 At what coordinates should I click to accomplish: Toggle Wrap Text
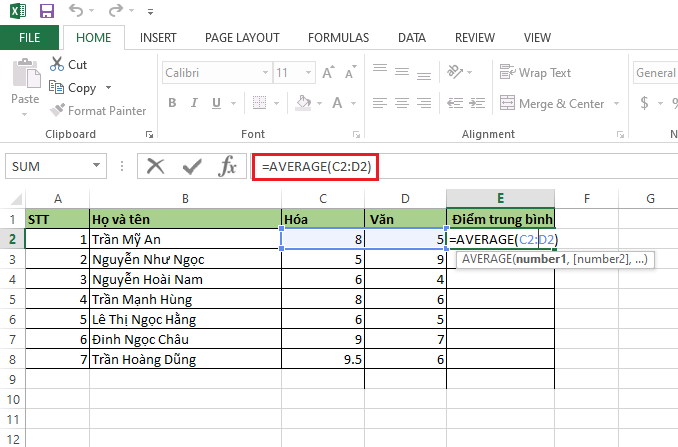coord(535,73)
